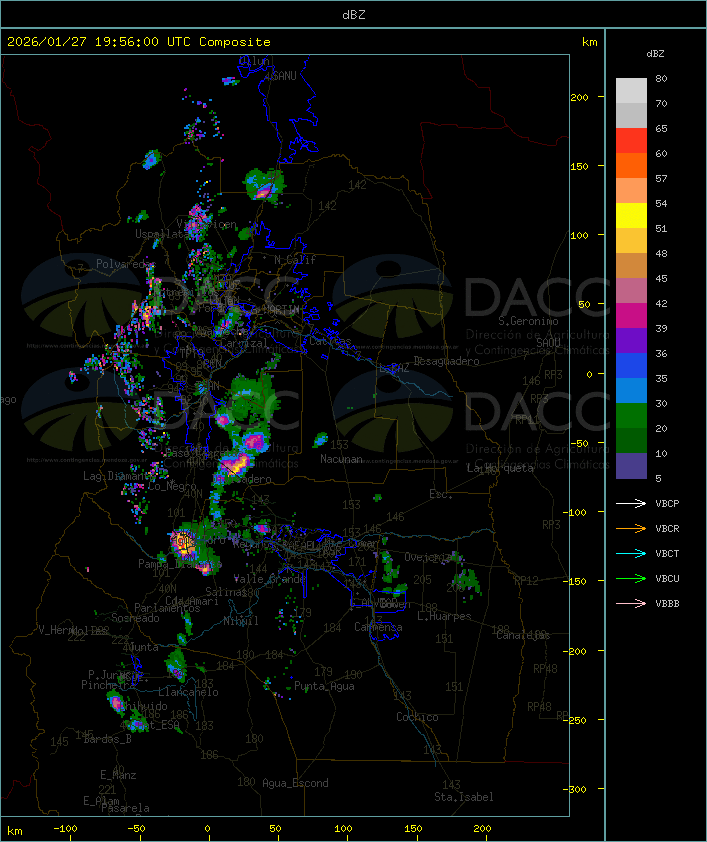Click the pink VBBB arrow icon
Screen dimensions: 707x842
coord(632,604)
